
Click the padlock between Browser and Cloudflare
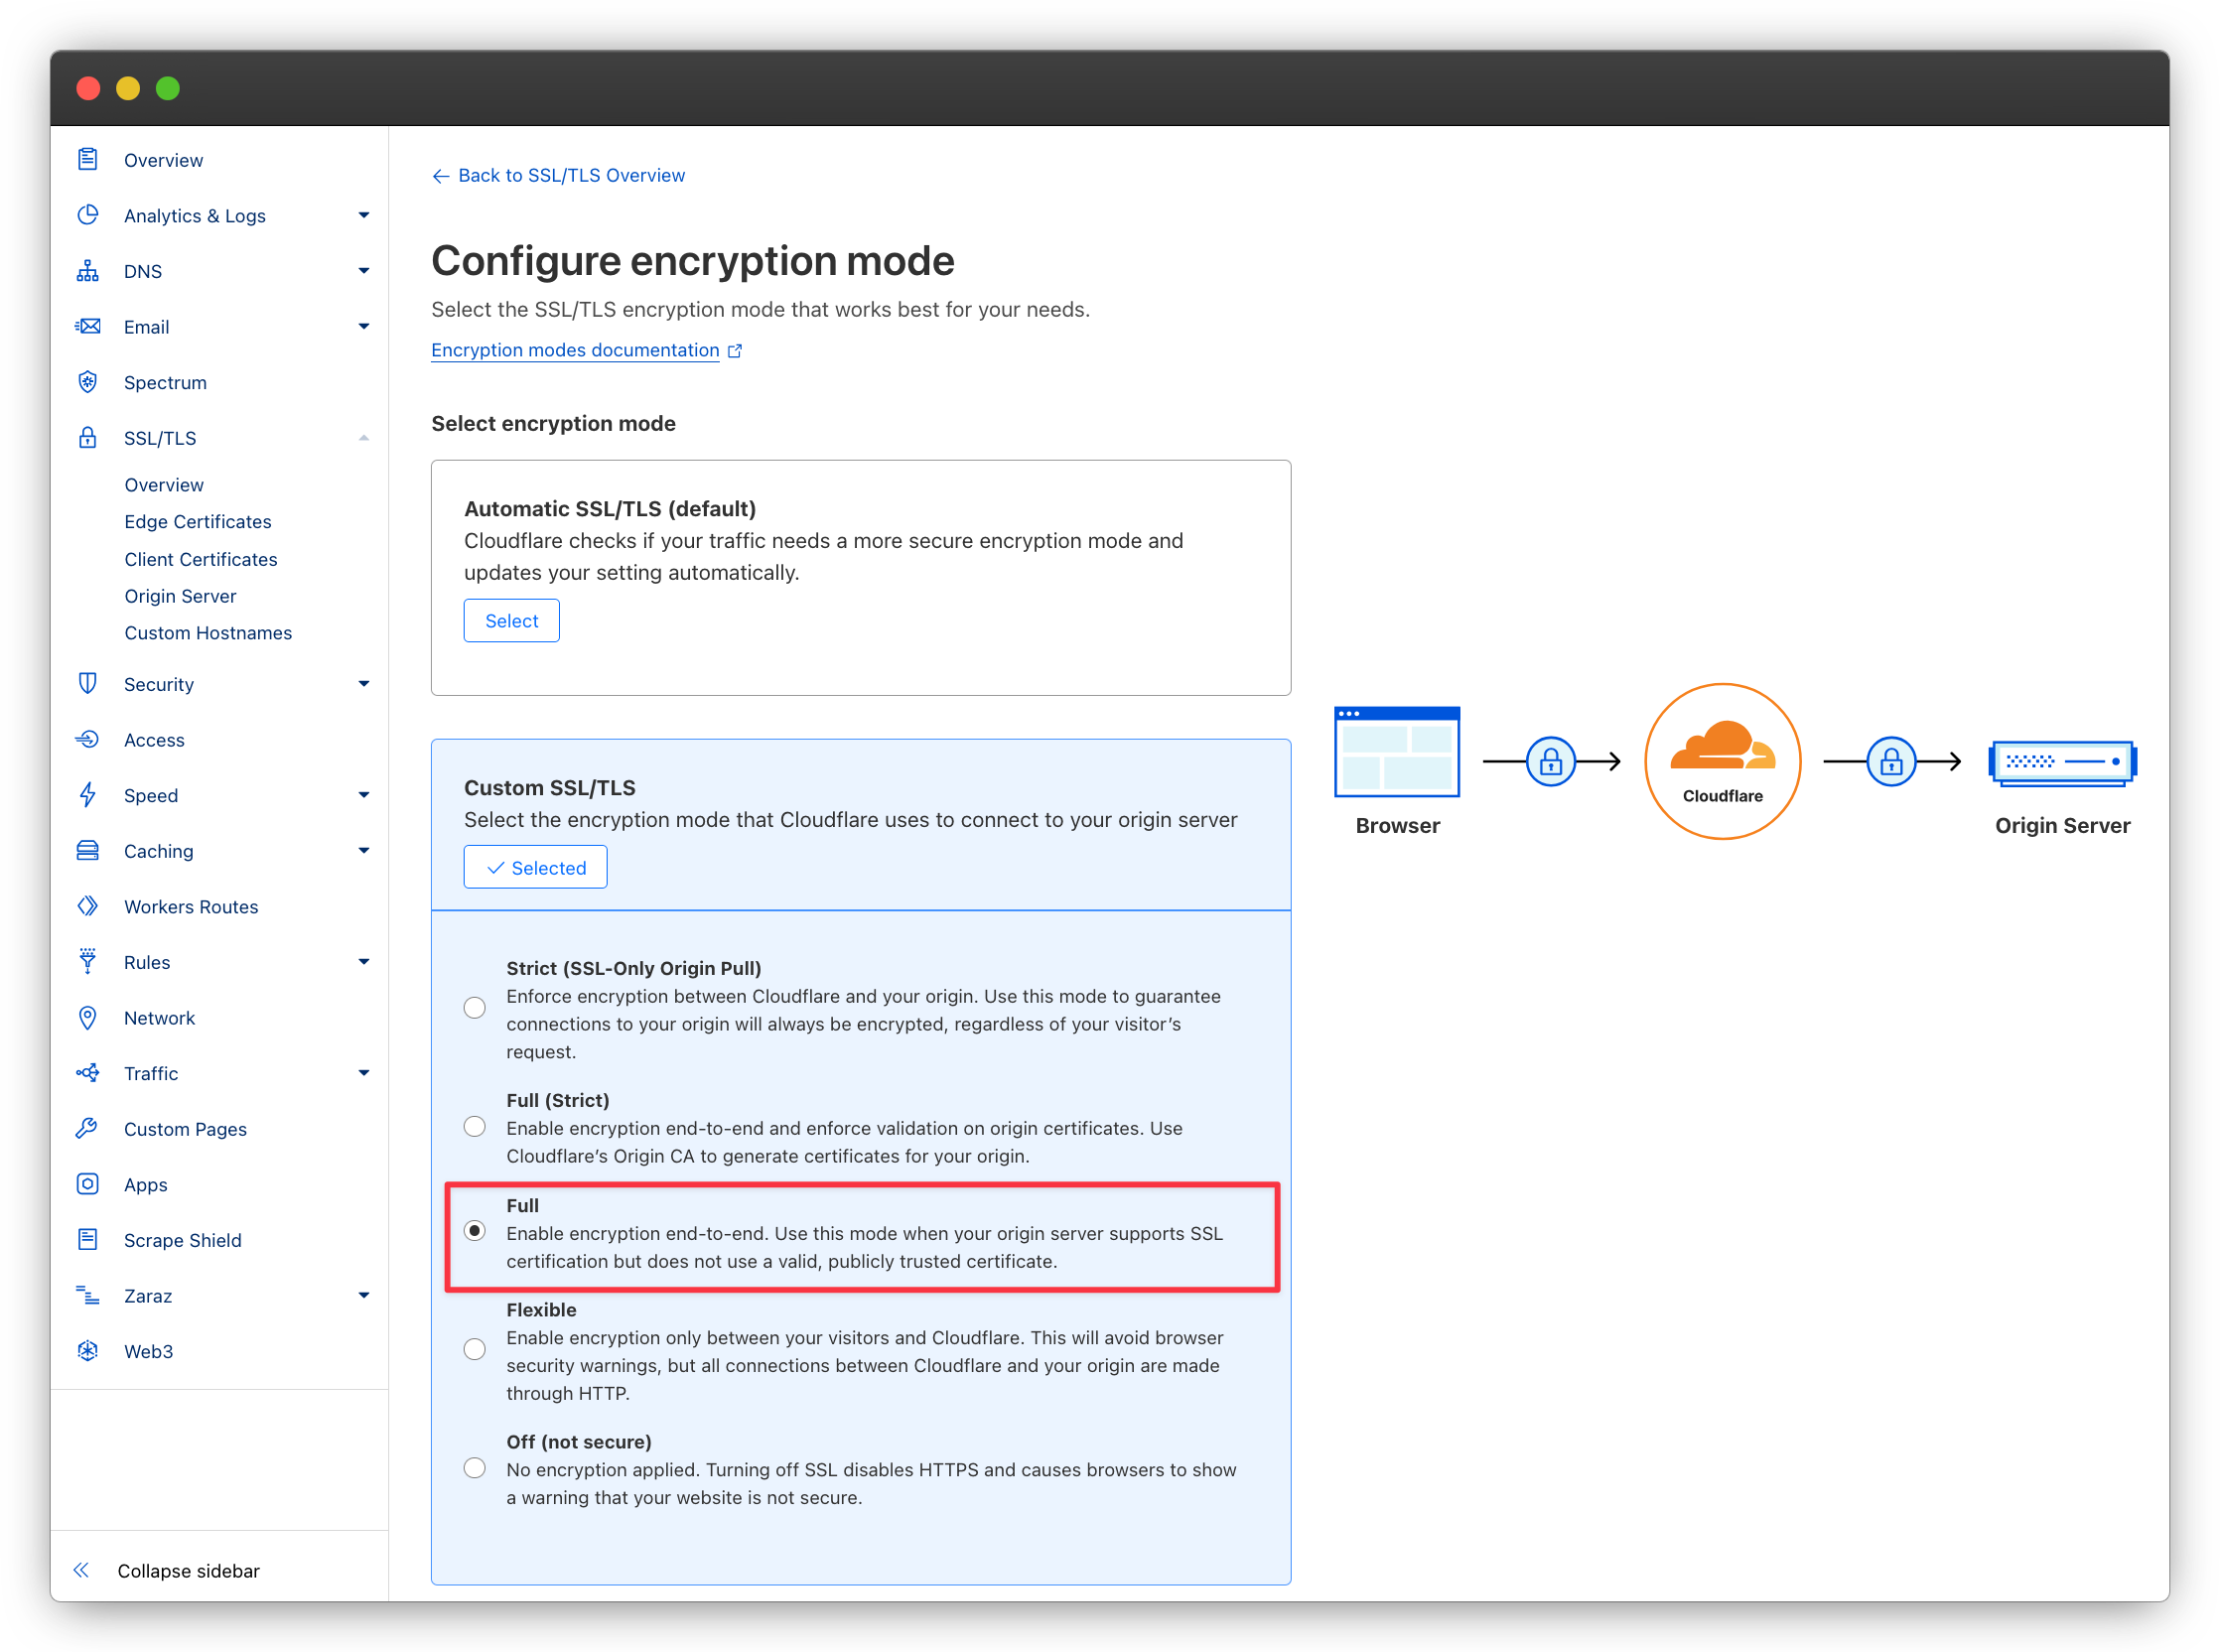(1551, 762)
